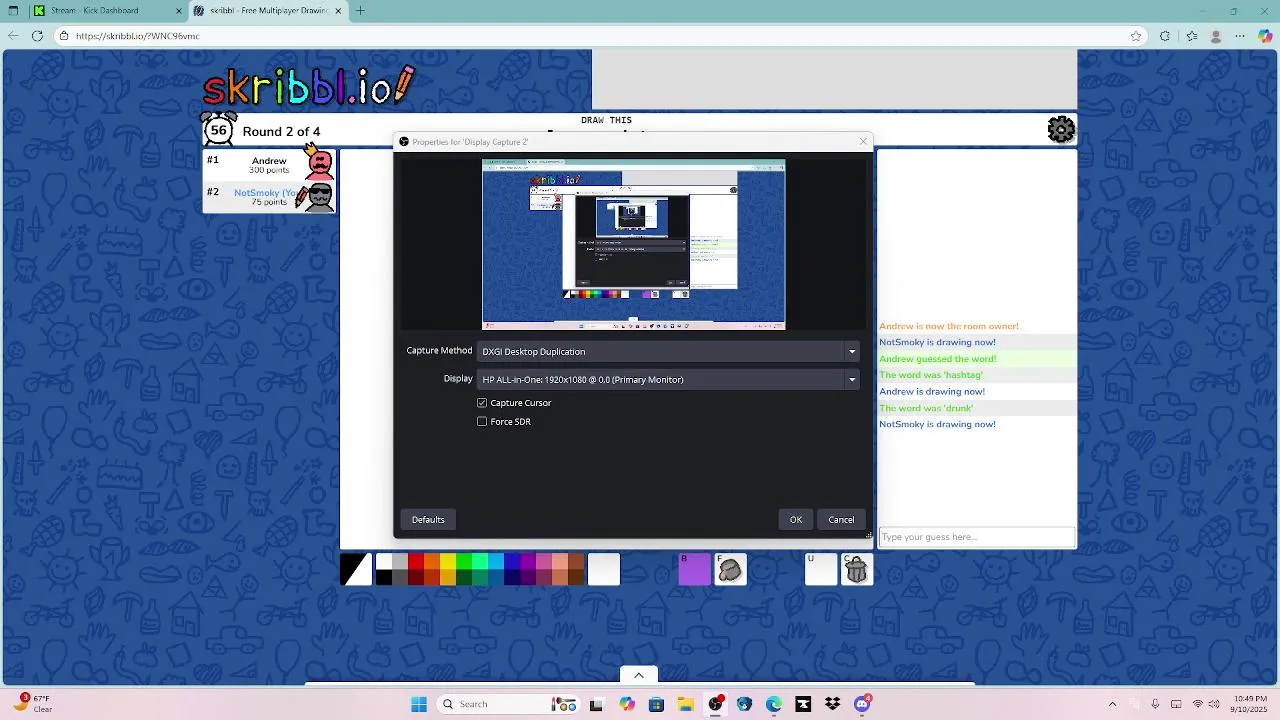Expand the bottom chevron below the toolbar
This screenshot has height=720, width=1280.
click(x=639, y=675)
